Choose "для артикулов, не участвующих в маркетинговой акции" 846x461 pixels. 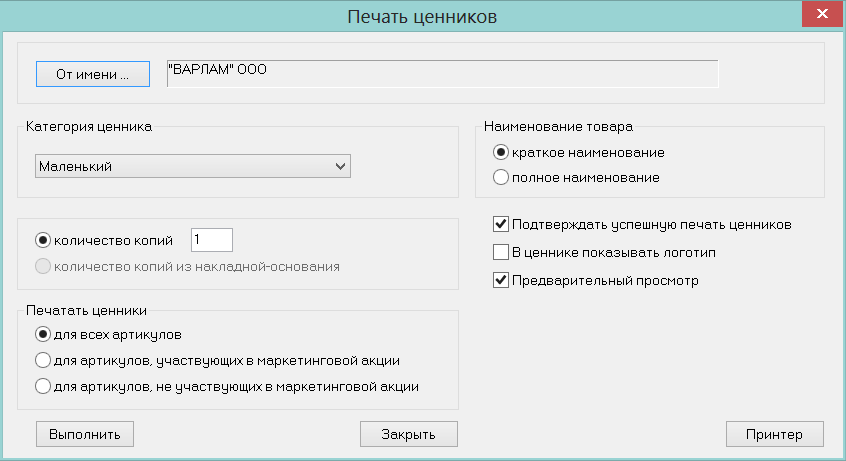[43, 387]
